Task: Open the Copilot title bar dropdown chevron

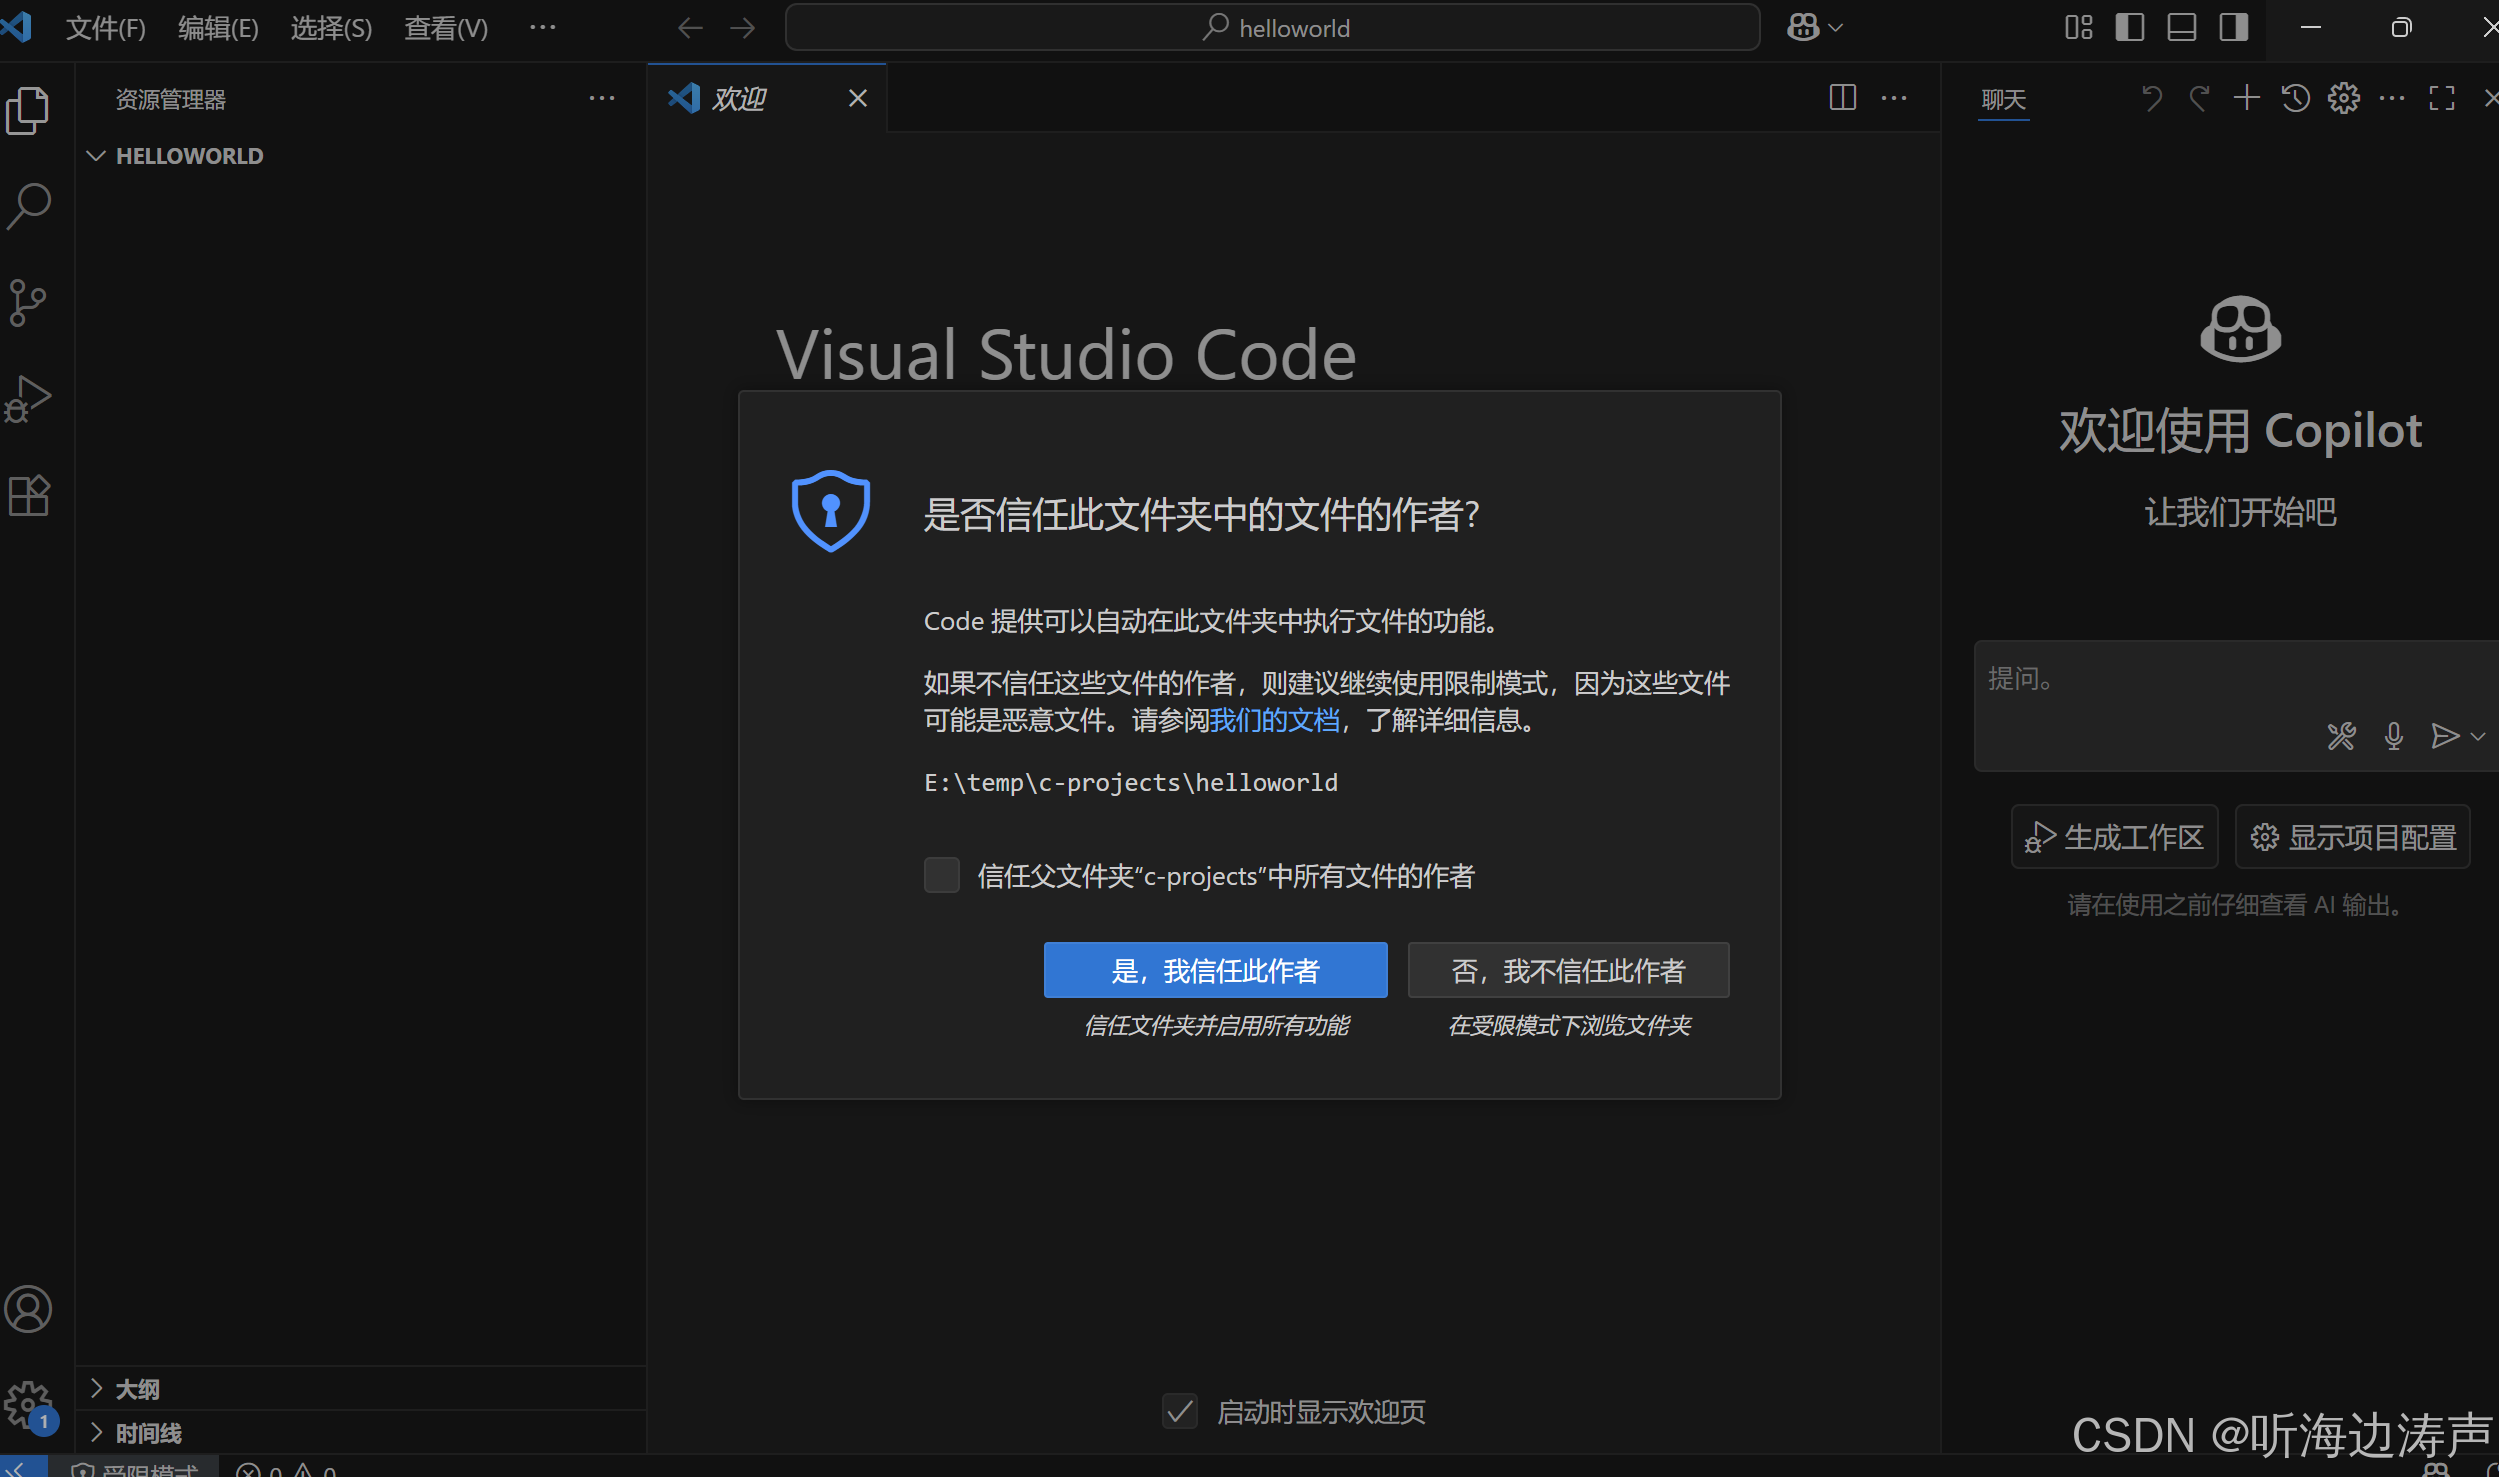Action: 1835,28
